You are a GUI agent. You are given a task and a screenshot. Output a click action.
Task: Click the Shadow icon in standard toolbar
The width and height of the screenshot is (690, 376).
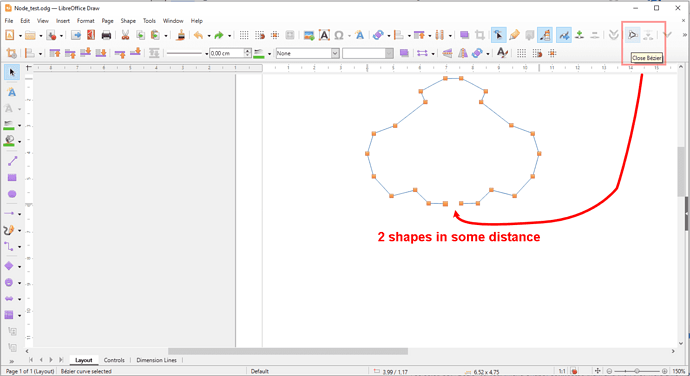click(464, 35)
